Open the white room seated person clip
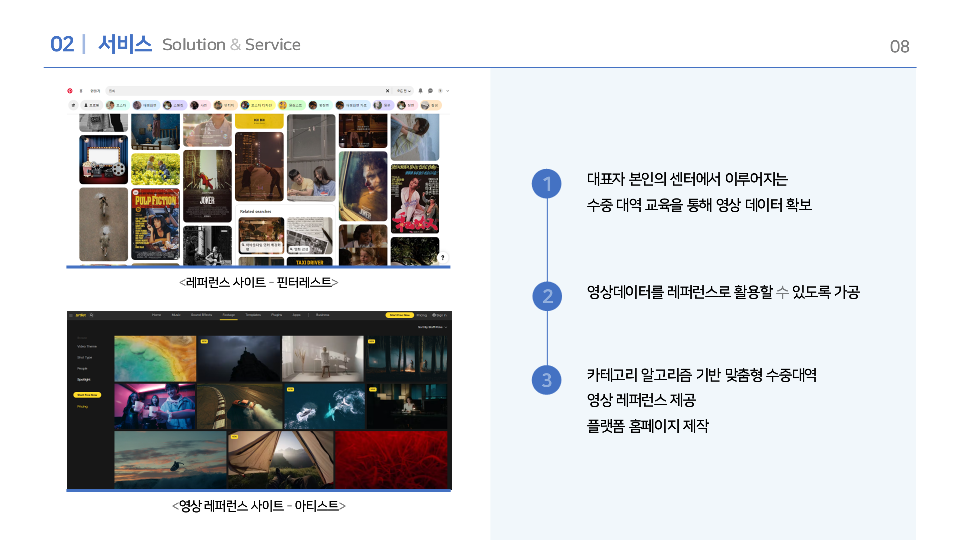Viewport: 960px width, 540px height. tap(323, 358)
